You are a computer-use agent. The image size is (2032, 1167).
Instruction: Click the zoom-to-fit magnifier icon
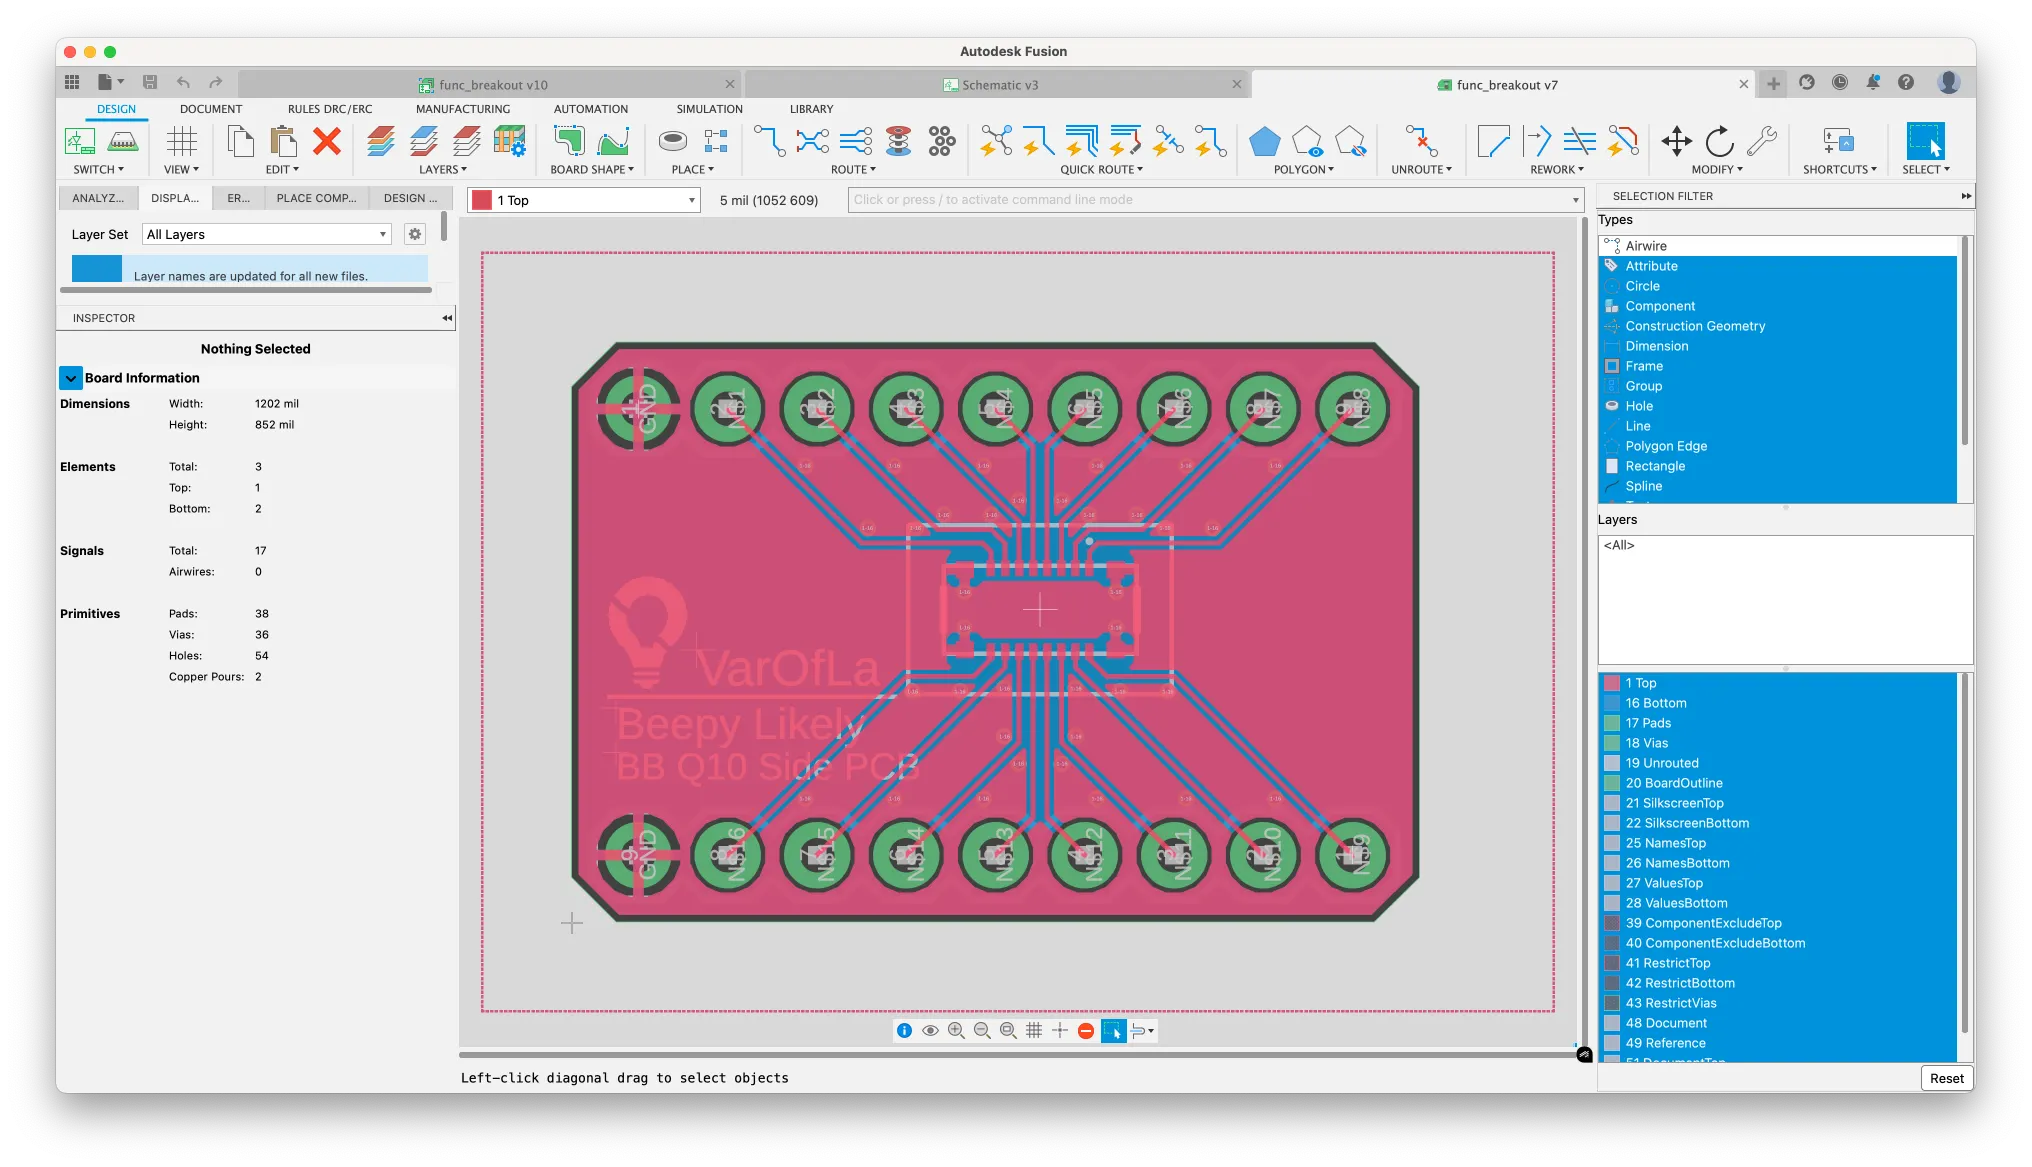[x=1008, y=1030]
